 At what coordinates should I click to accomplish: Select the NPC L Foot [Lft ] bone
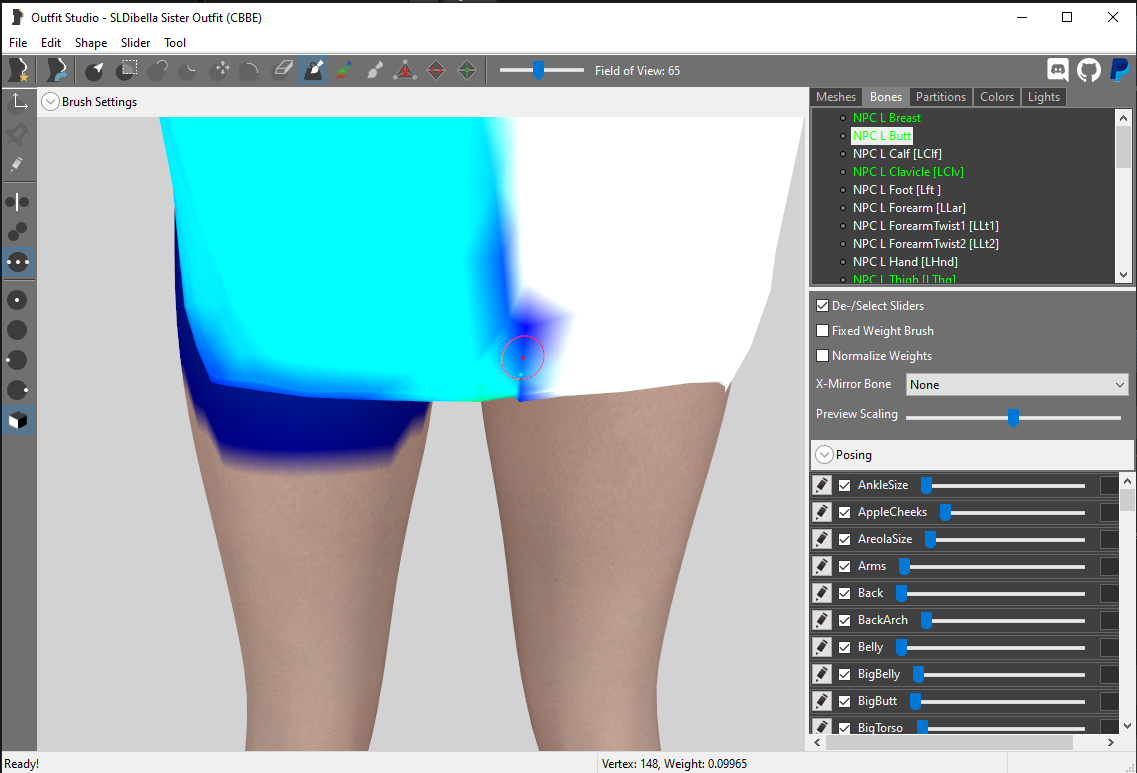(896, 190)
